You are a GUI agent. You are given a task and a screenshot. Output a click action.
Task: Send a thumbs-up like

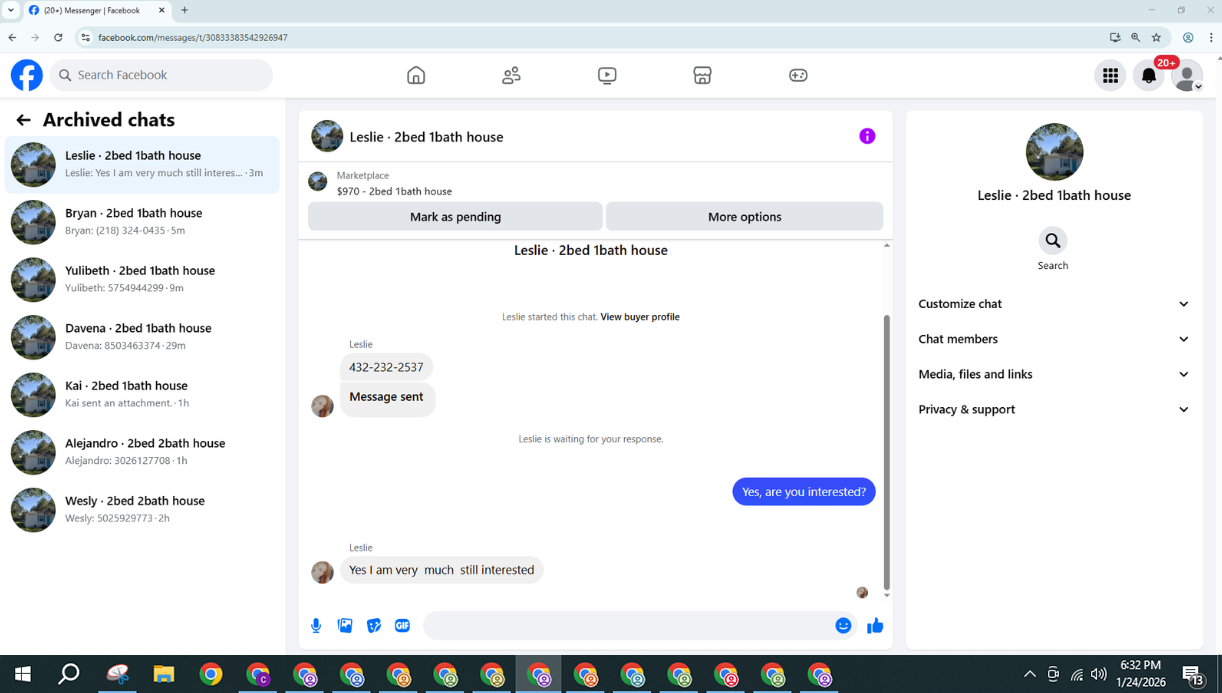point(875,626)
